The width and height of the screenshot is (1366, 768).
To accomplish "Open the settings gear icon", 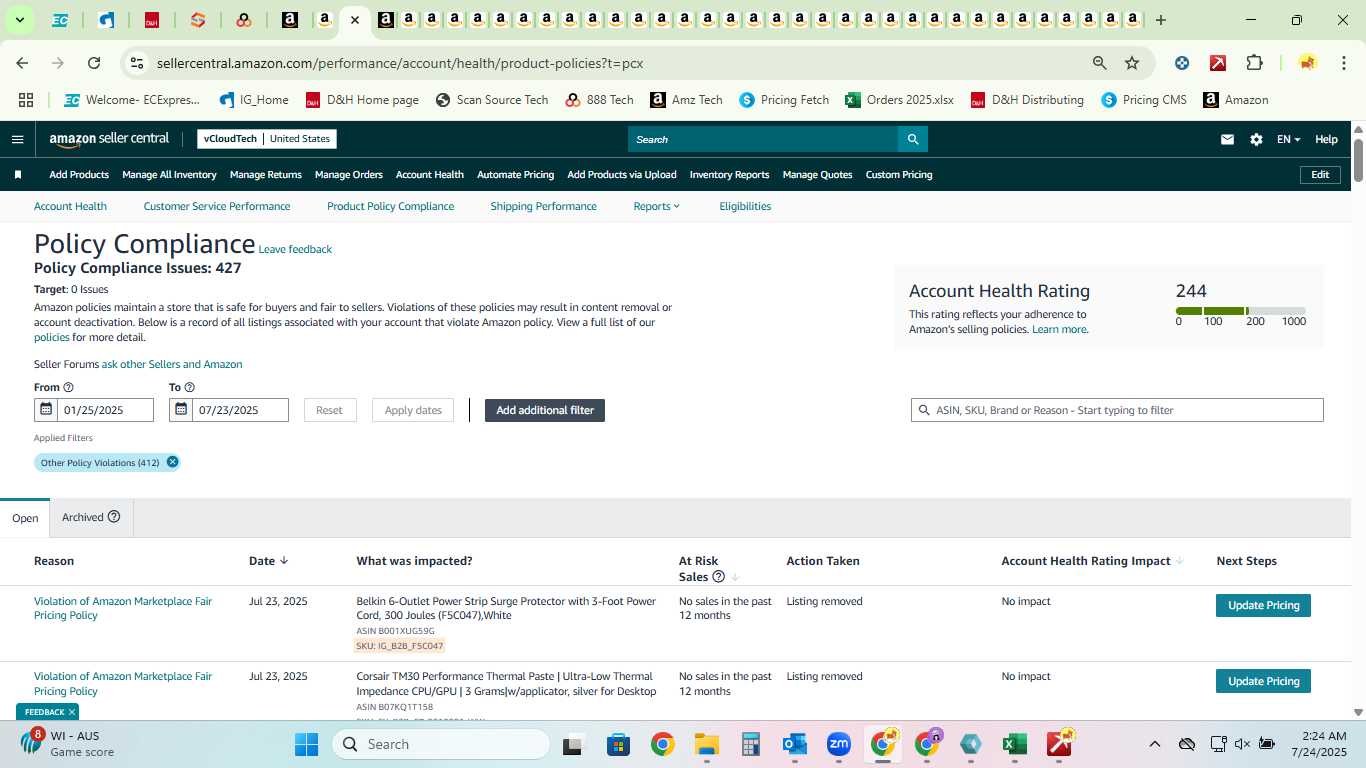I will point(1256,140).
